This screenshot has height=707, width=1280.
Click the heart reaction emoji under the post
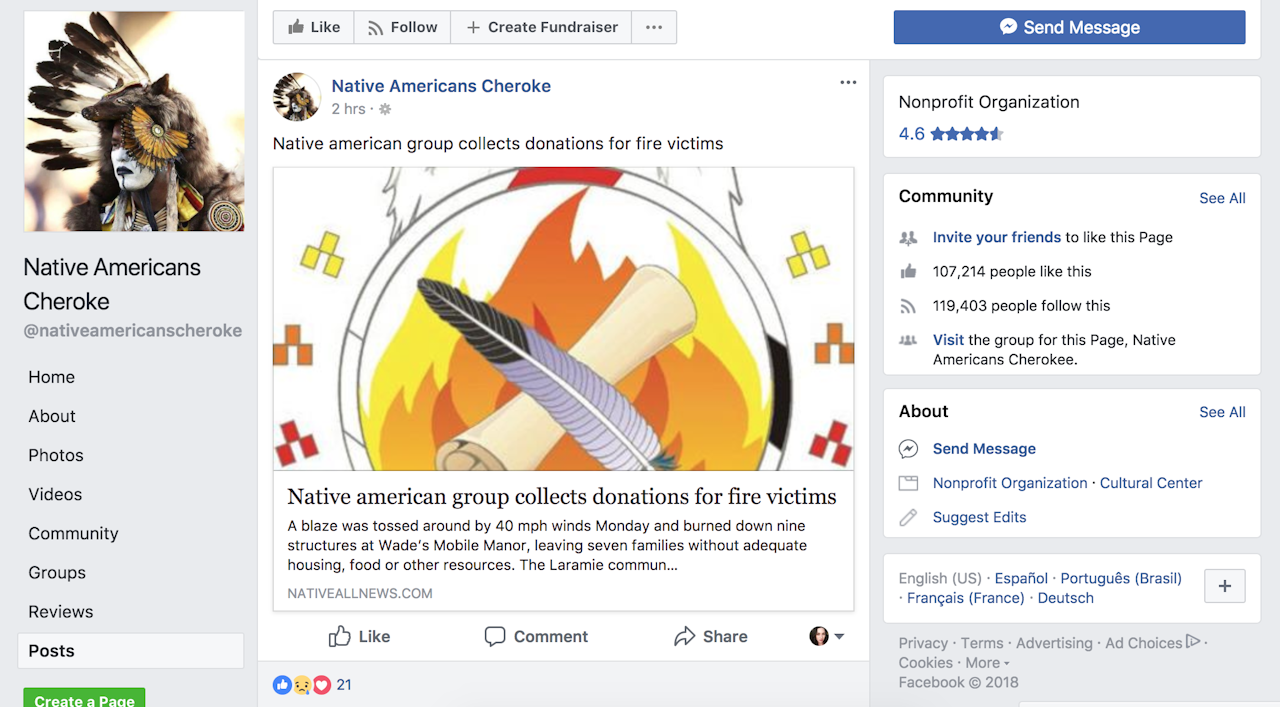click(x=321, y=684)
